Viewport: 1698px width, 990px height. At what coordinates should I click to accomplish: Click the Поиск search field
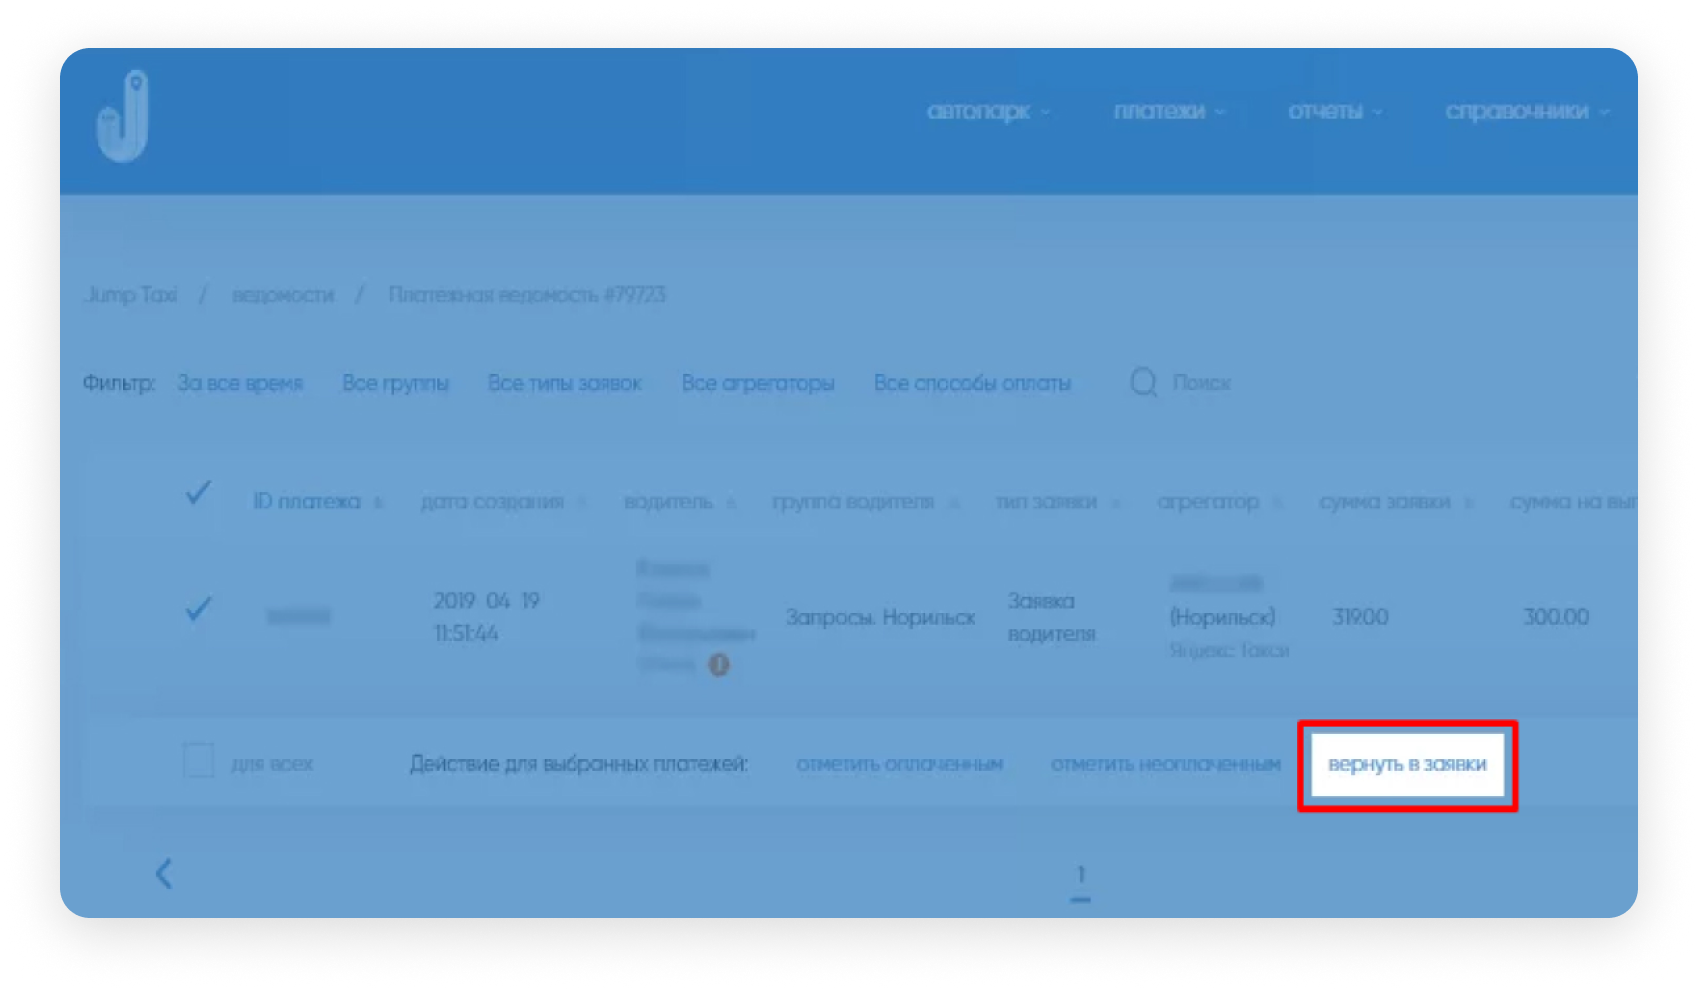pyautogui.click(x=1201, y=383)
